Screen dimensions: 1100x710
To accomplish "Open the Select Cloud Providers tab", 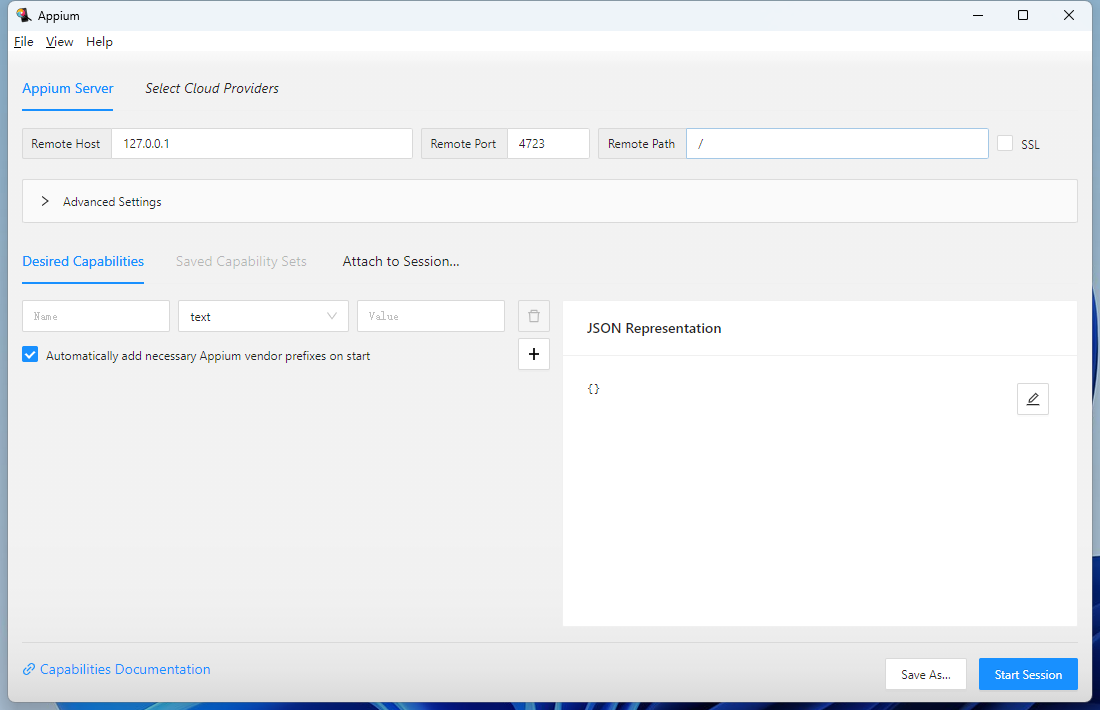I will 212,88.
